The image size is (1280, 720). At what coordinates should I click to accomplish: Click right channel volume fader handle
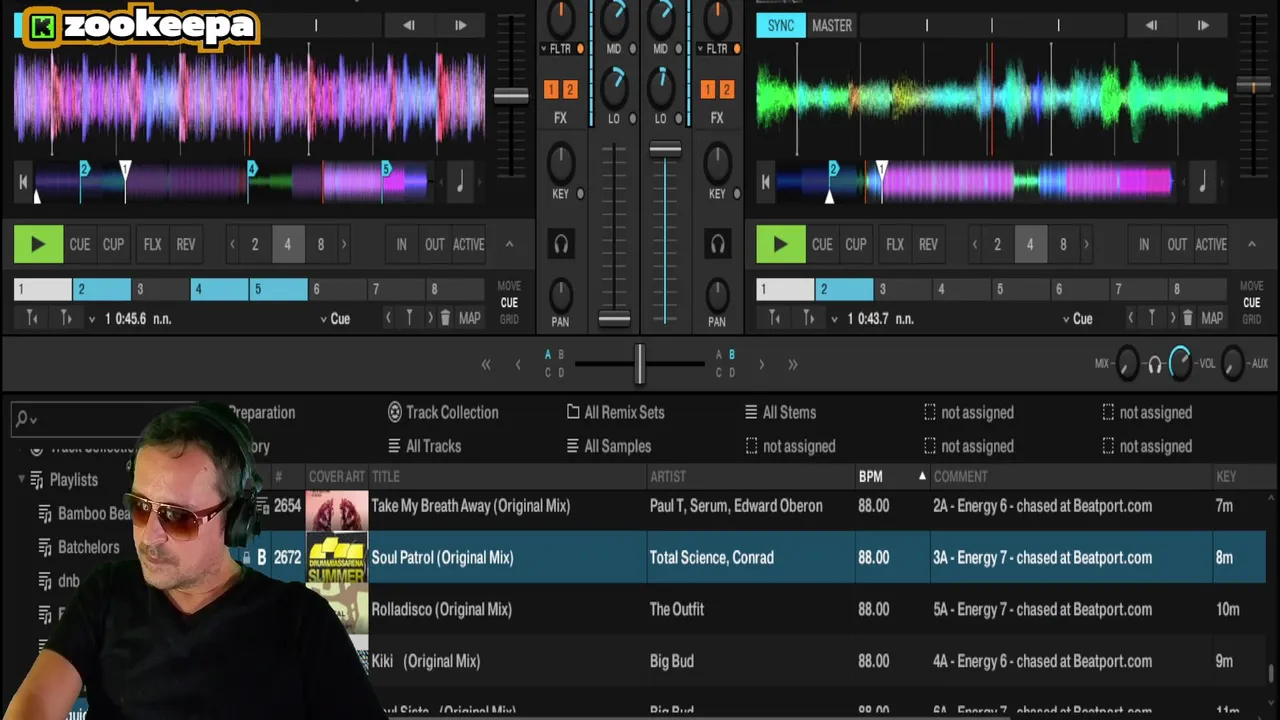pyautogui.click(x=665, y=151)
